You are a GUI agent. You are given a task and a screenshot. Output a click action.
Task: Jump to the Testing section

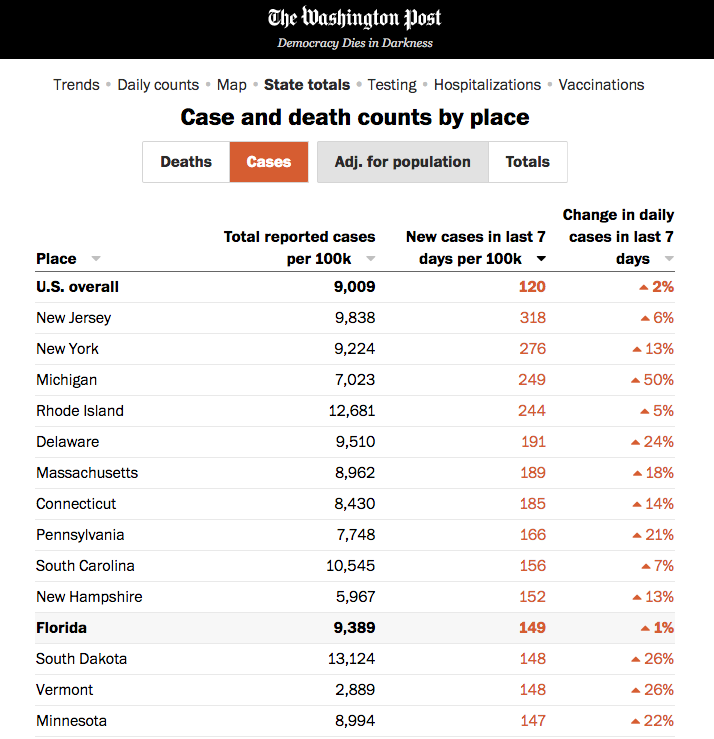tap(392, 85)
